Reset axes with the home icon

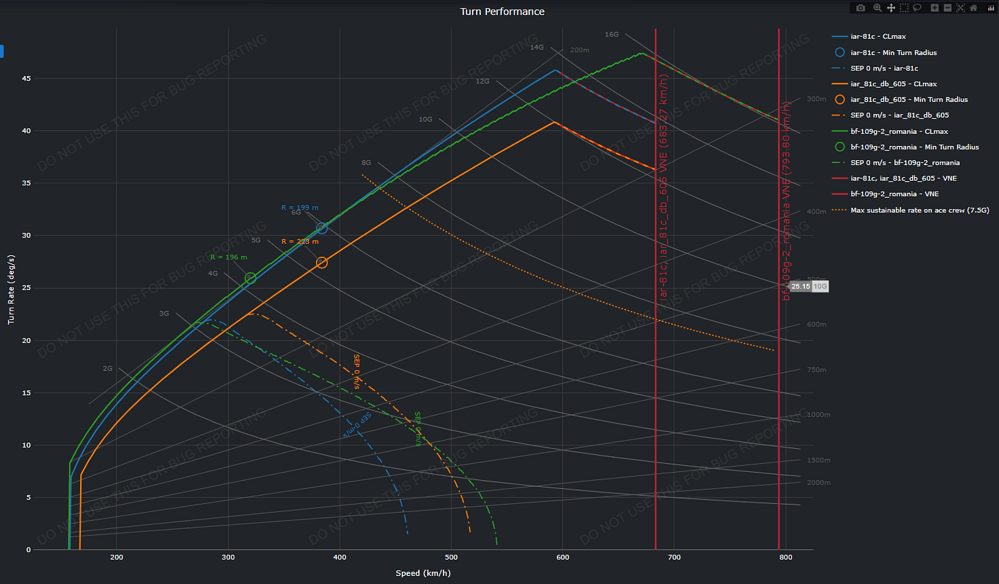973,8
